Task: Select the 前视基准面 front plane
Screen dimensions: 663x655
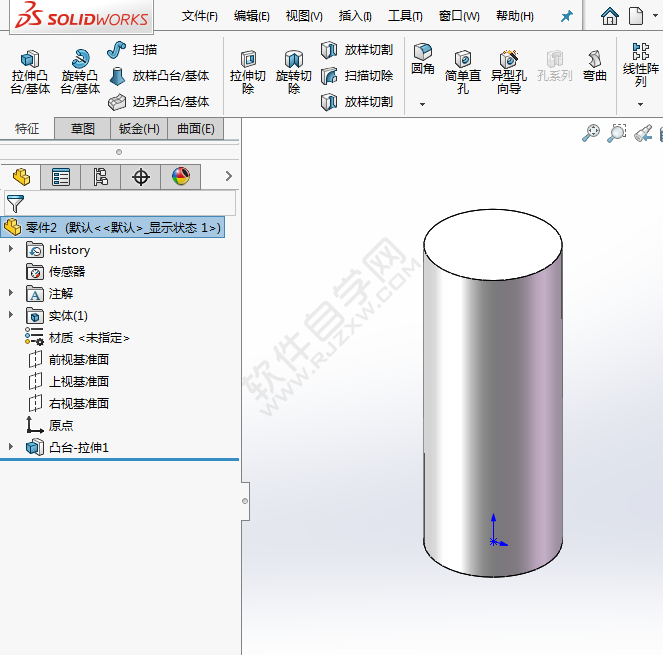Action: coord(68,359)
